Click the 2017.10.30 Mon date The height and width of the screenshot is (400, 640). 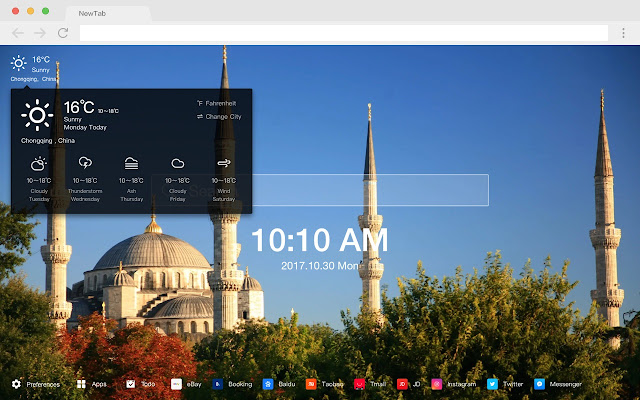pos(320,266)
